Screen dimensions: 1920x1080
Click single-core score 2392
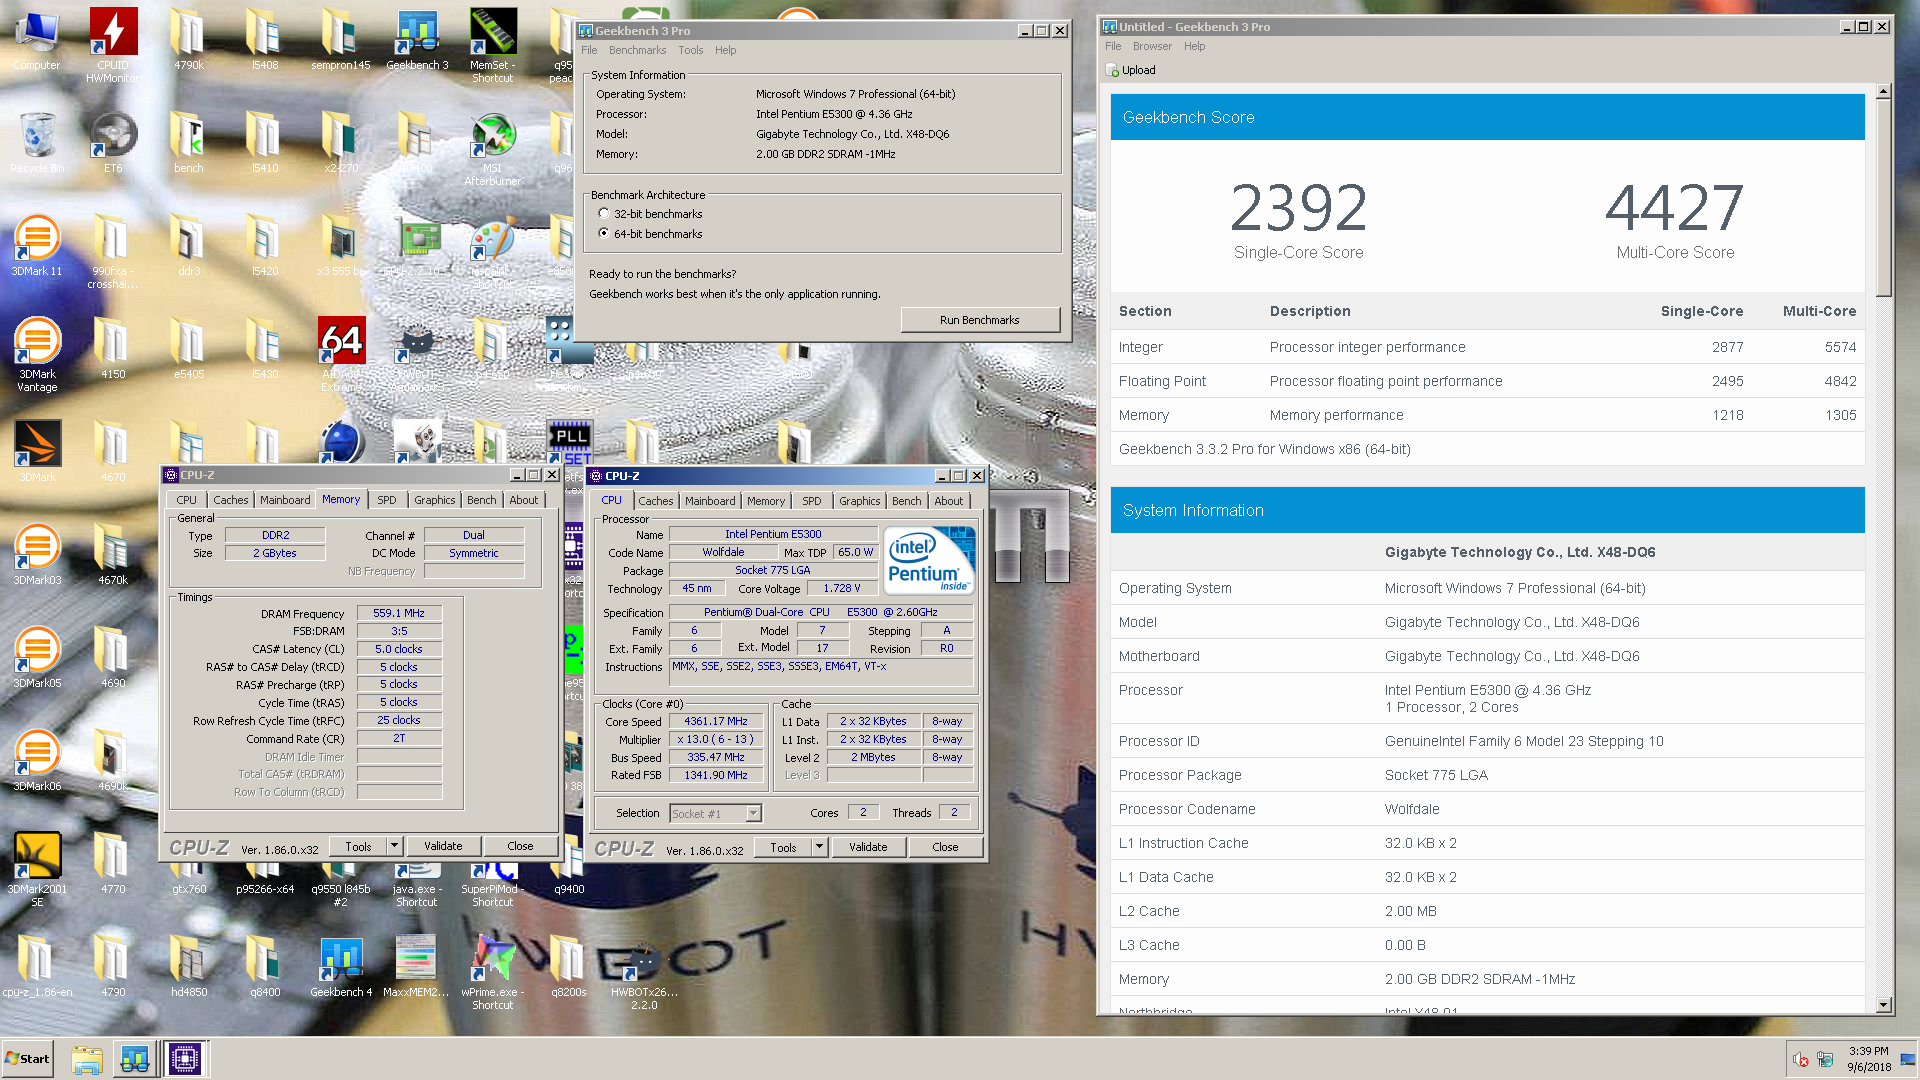click(x=1298, y=208)
